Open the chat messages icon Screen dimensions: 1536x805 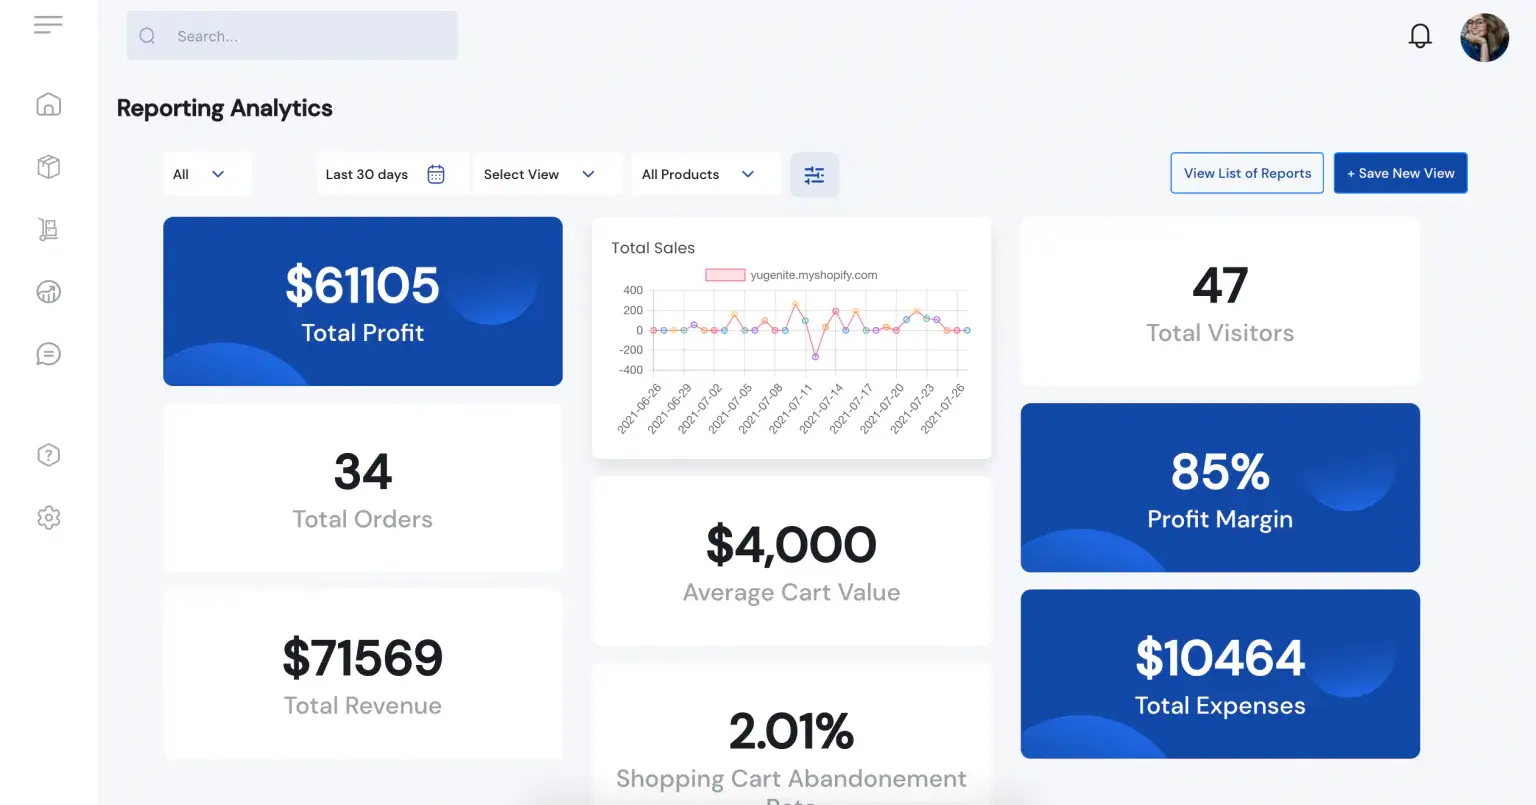pyautogui.click(x=48, y=354)
